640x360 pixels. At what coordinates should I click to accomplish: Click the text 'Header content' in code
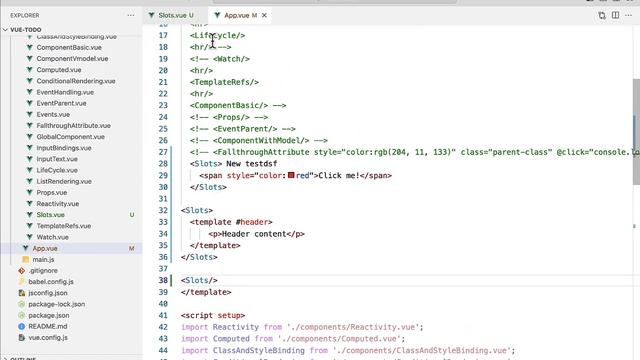(254, 234)
